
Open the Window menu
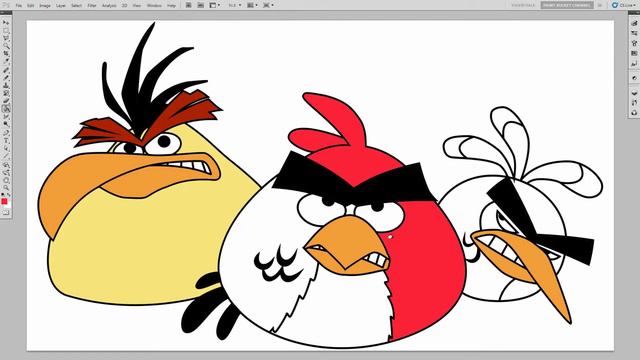154,6
